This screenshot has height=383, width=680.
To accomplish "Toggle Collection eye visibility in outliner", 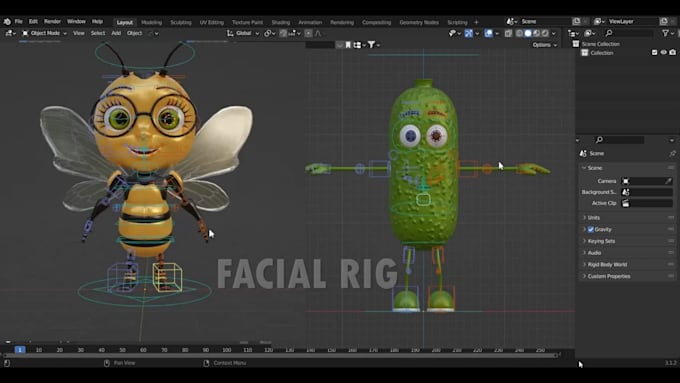I will [x=664, y=52].
